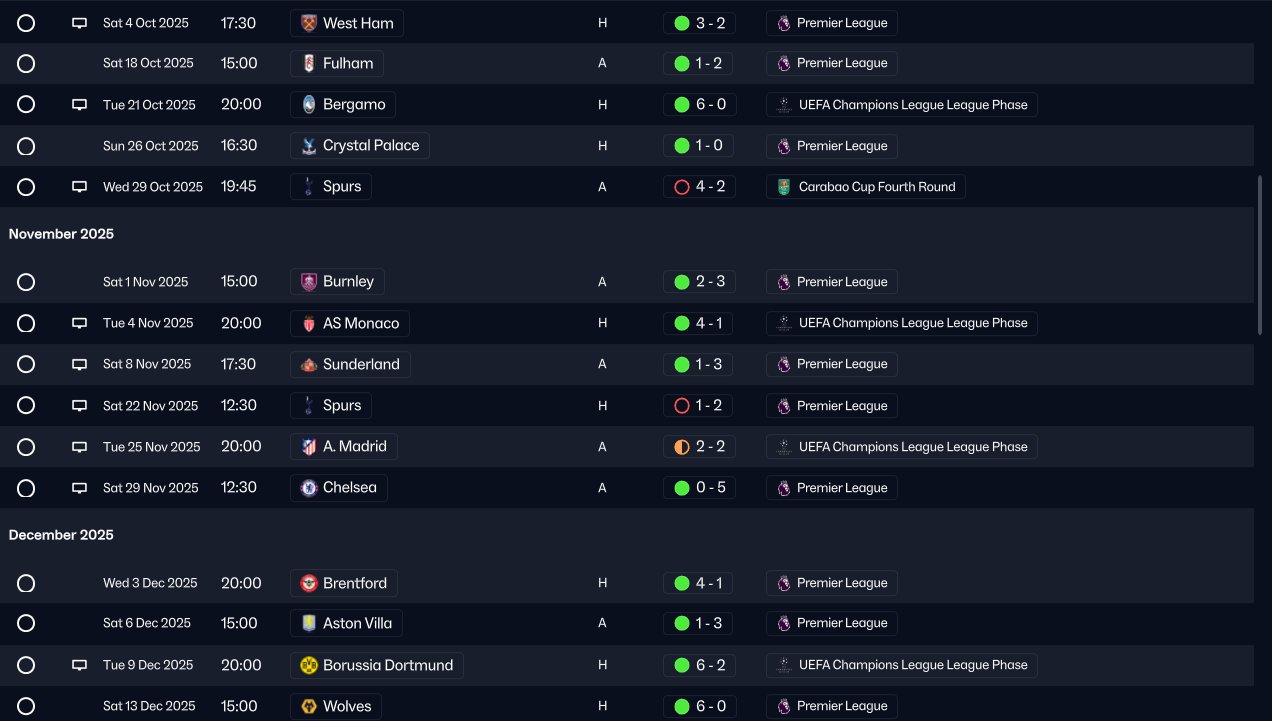The height and width of the screenshot is (721, 1272).
Task: Click the AS Monaco club crest
Action: [x=309, y=323]
